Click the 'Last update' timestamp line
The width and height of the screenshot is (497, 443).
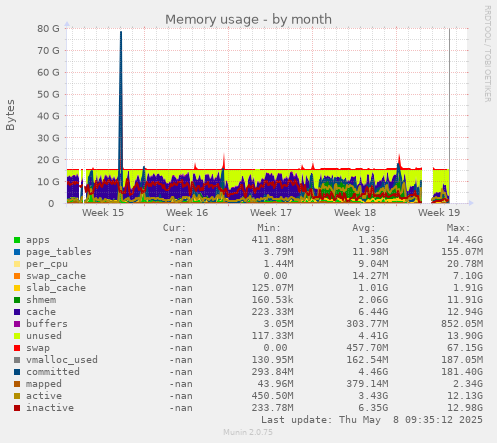click(372, 420)
